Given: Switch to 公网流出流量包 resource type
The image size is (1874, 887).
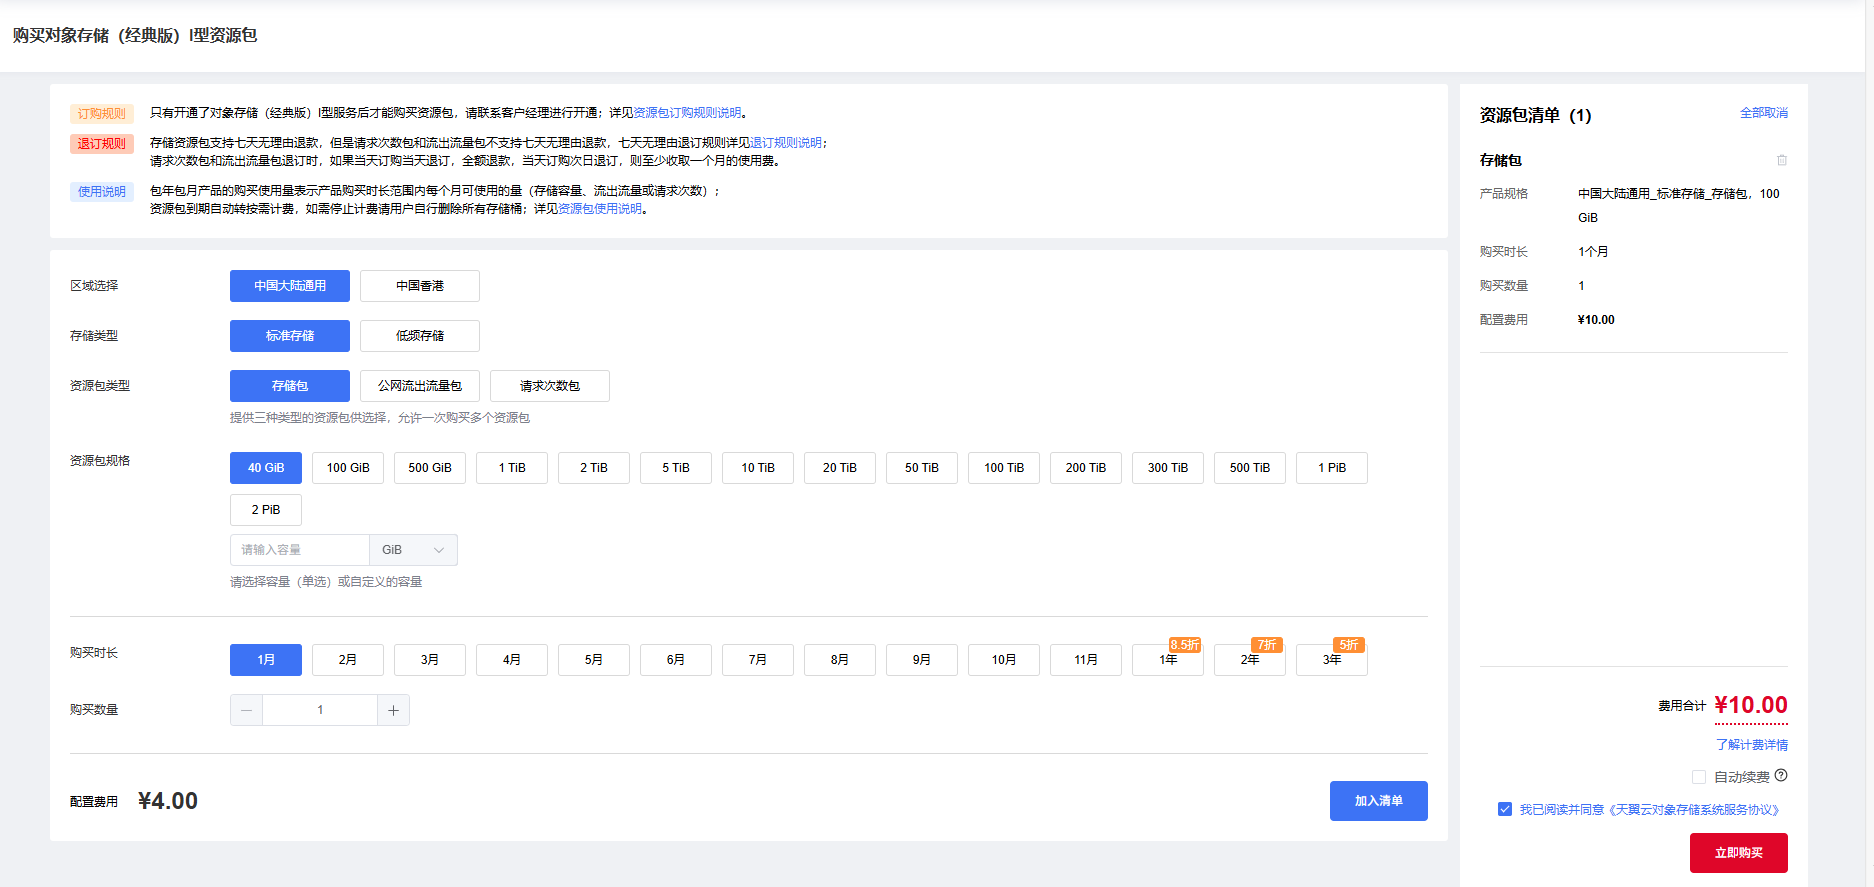Looking at the screenshot, I should click(x=419, y=386).
